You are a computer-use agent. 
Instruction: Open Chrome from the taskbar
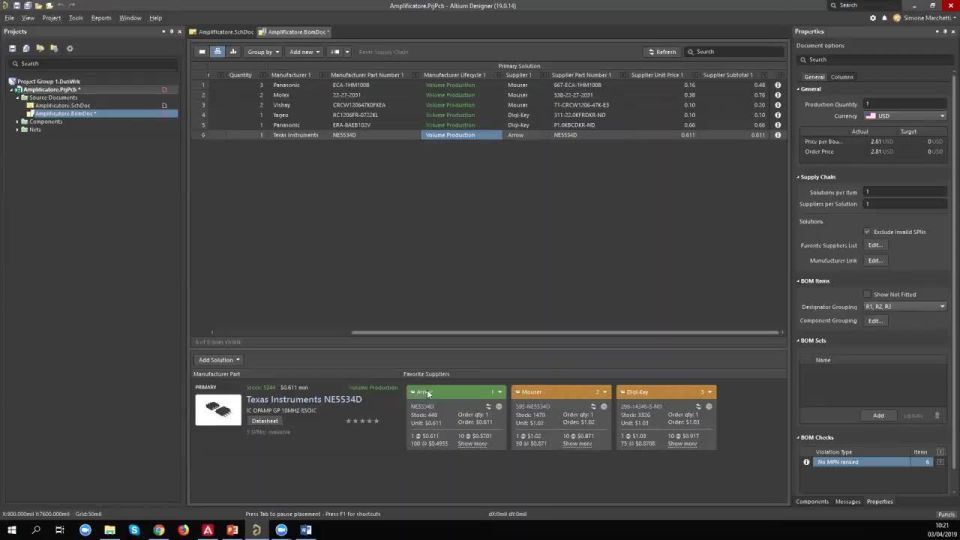click(159, 530)
